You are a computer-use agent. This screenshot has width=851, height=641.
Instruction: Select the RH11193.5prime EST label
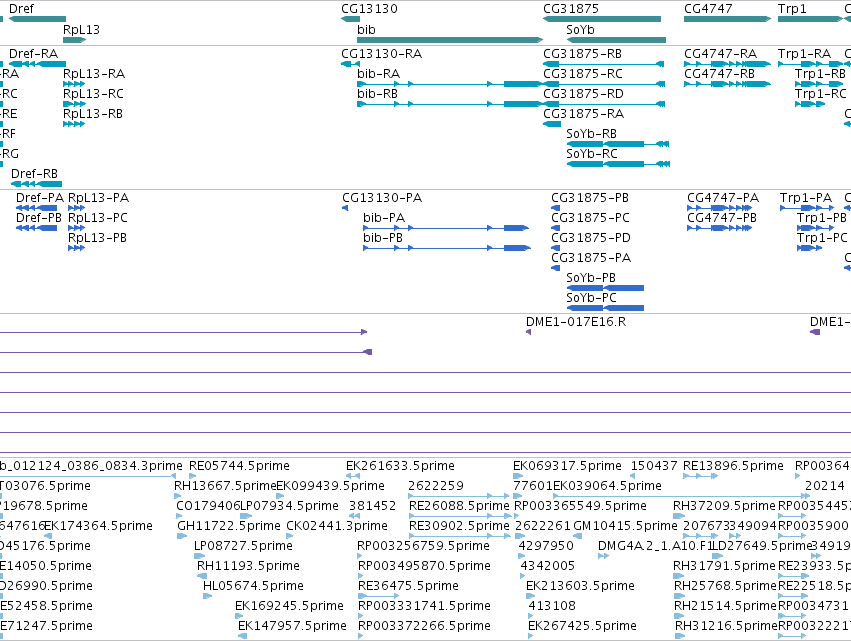(x=248, y=566)
